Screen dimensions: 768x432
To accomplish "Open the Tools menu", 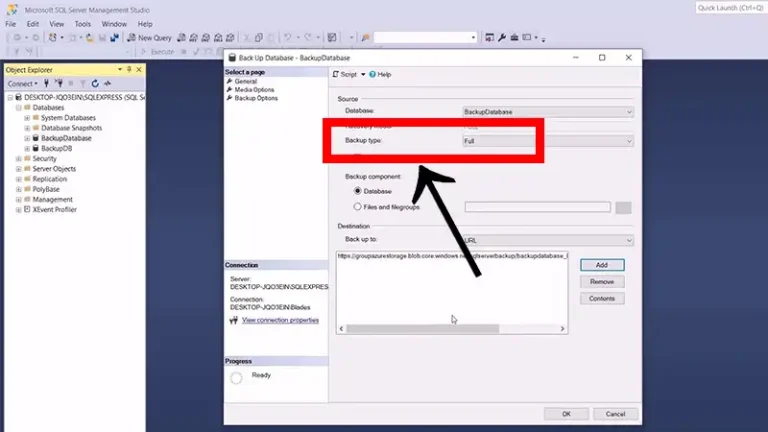I will pyautogui.click(x=83, y=24).
